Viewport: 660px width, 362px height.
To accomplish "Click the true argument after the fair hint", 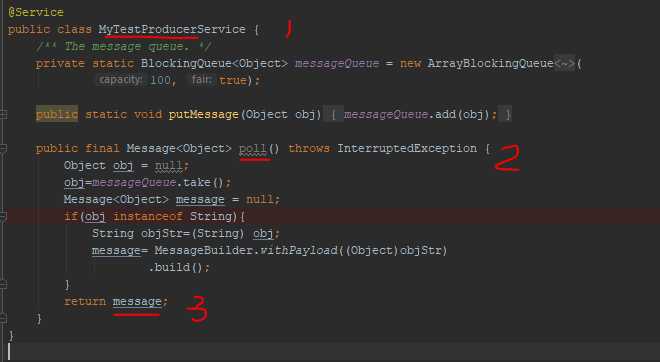I will tap(233, 80).
